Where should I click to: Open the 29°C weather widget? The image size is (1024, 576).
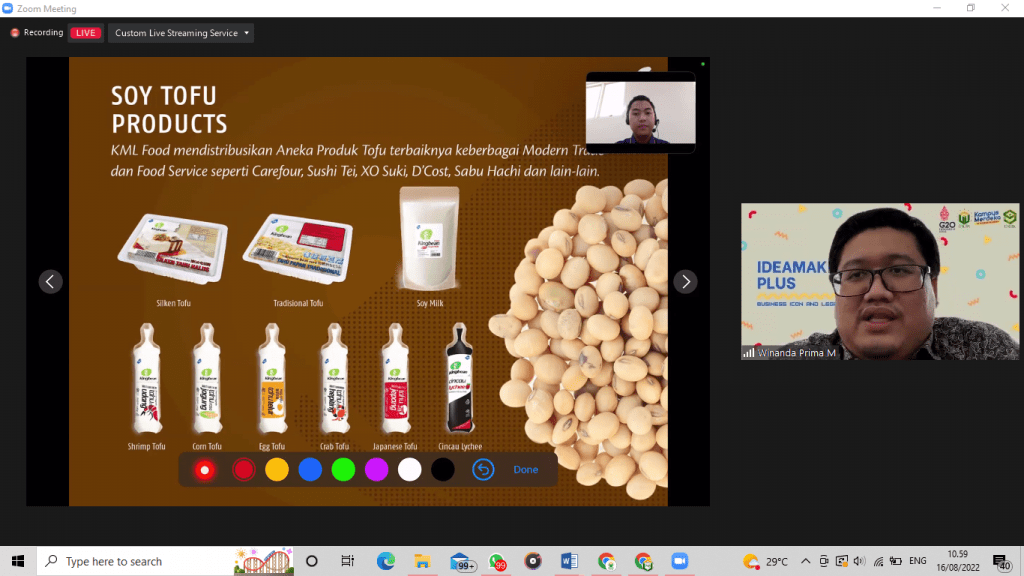(x=765, y=561)
